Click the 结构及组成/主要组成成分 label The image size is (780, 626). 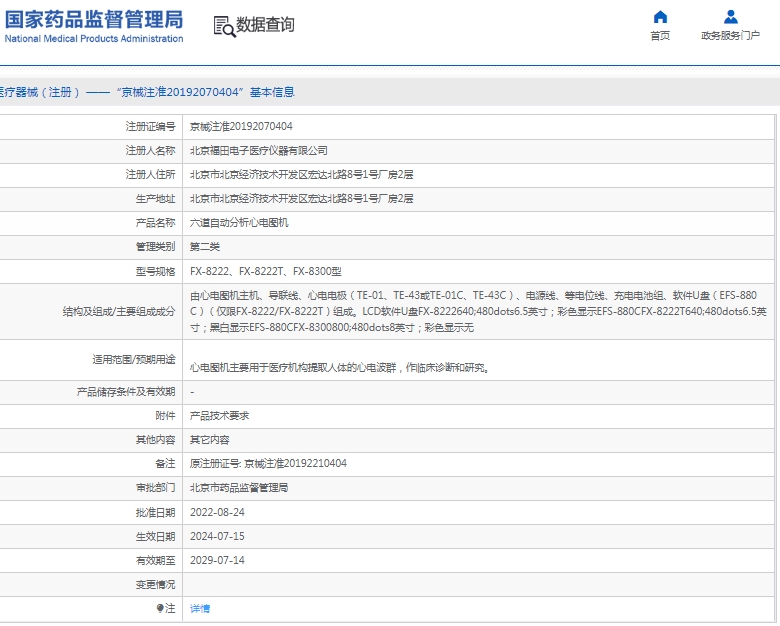click(119, 312)
